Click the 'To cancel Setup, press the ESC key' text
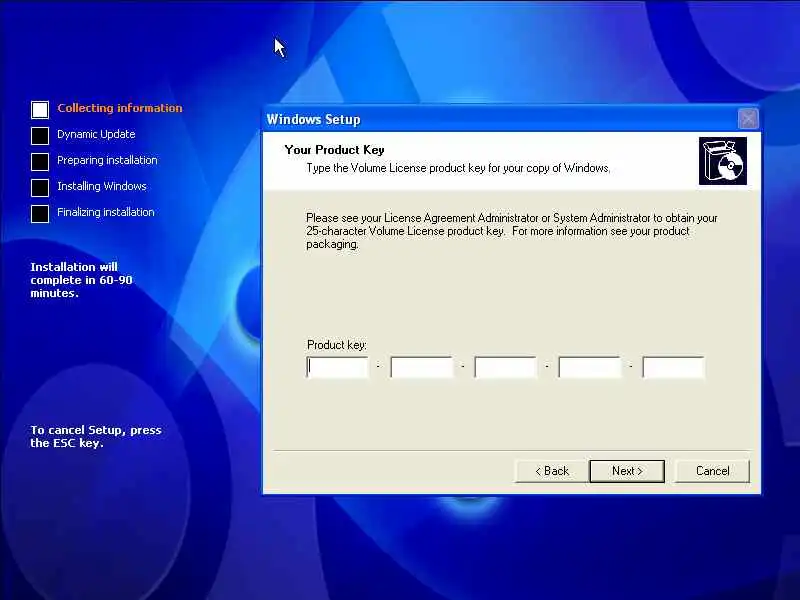Image resolution: width=800 pixels, height=600 pixels. coord(96,436)
